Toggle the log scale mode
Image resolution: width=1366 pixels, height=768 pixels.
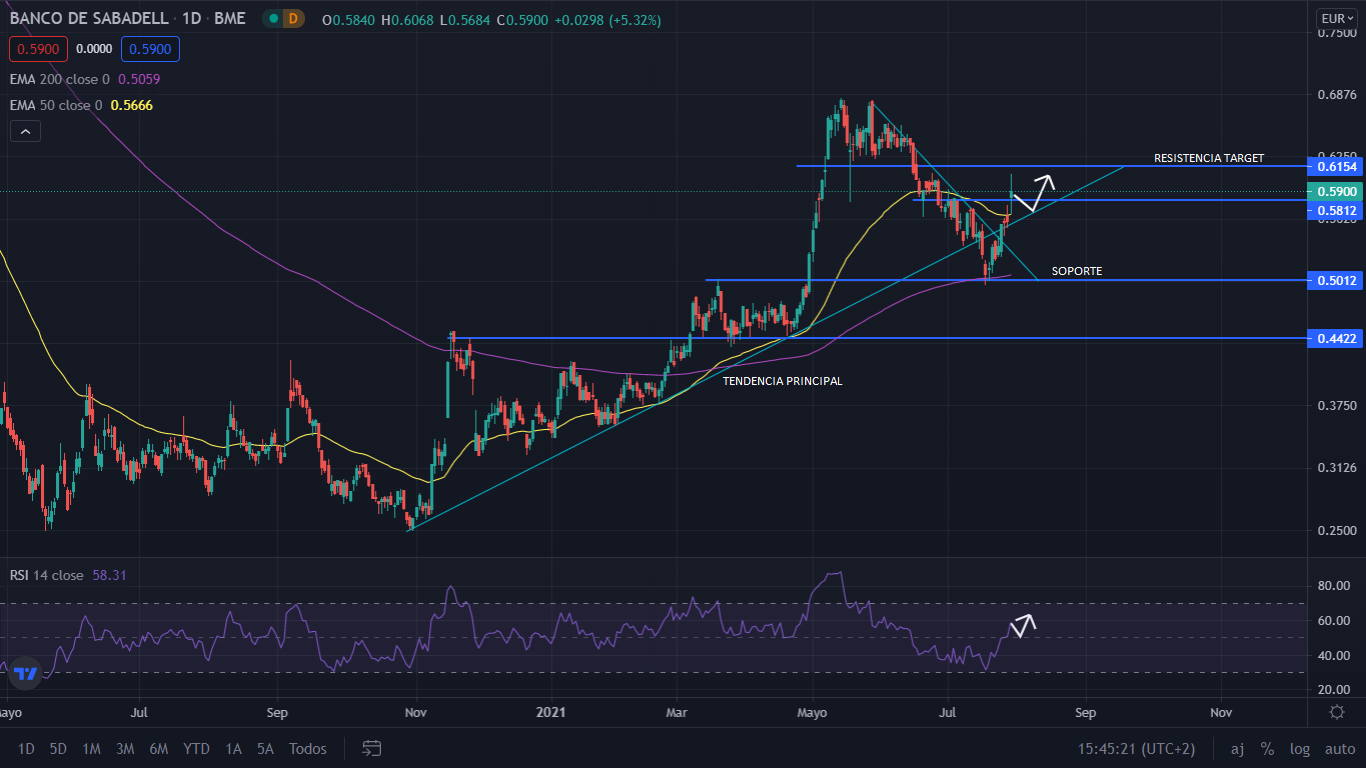pos(1300,748)
